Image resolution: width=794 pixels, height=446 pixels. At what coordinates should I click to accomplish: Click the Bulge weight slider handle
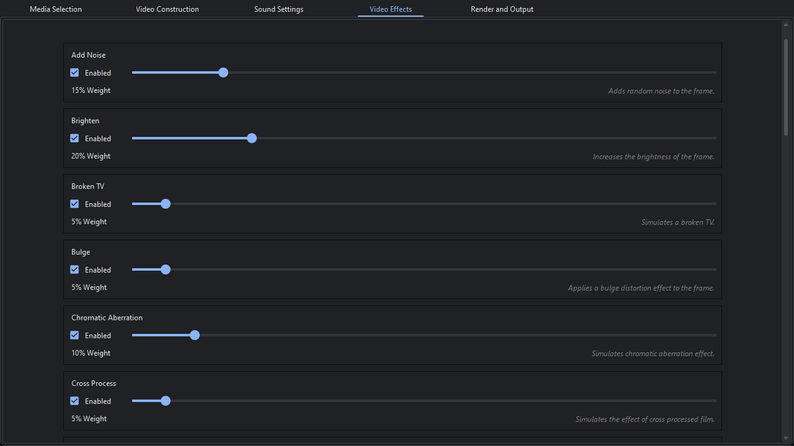coord(166,270)
